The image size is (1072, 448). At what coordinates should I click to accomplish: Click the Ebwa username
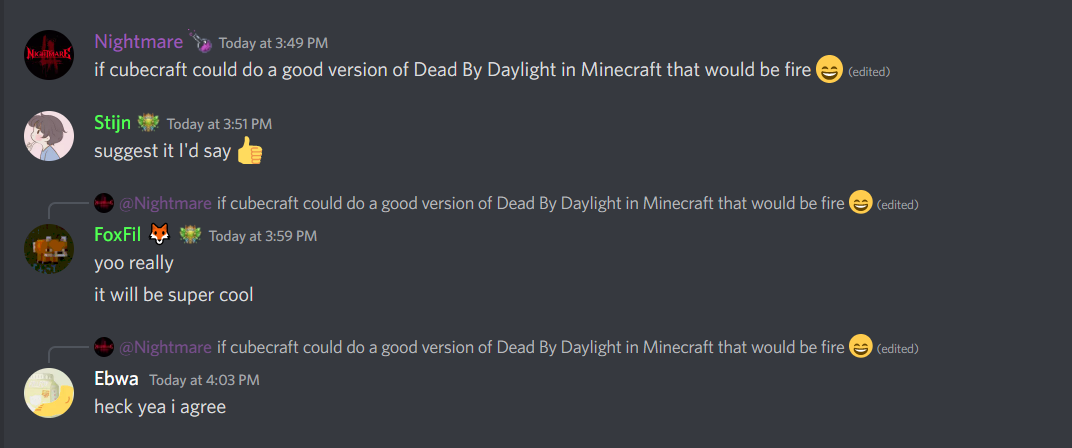point(116,379)
